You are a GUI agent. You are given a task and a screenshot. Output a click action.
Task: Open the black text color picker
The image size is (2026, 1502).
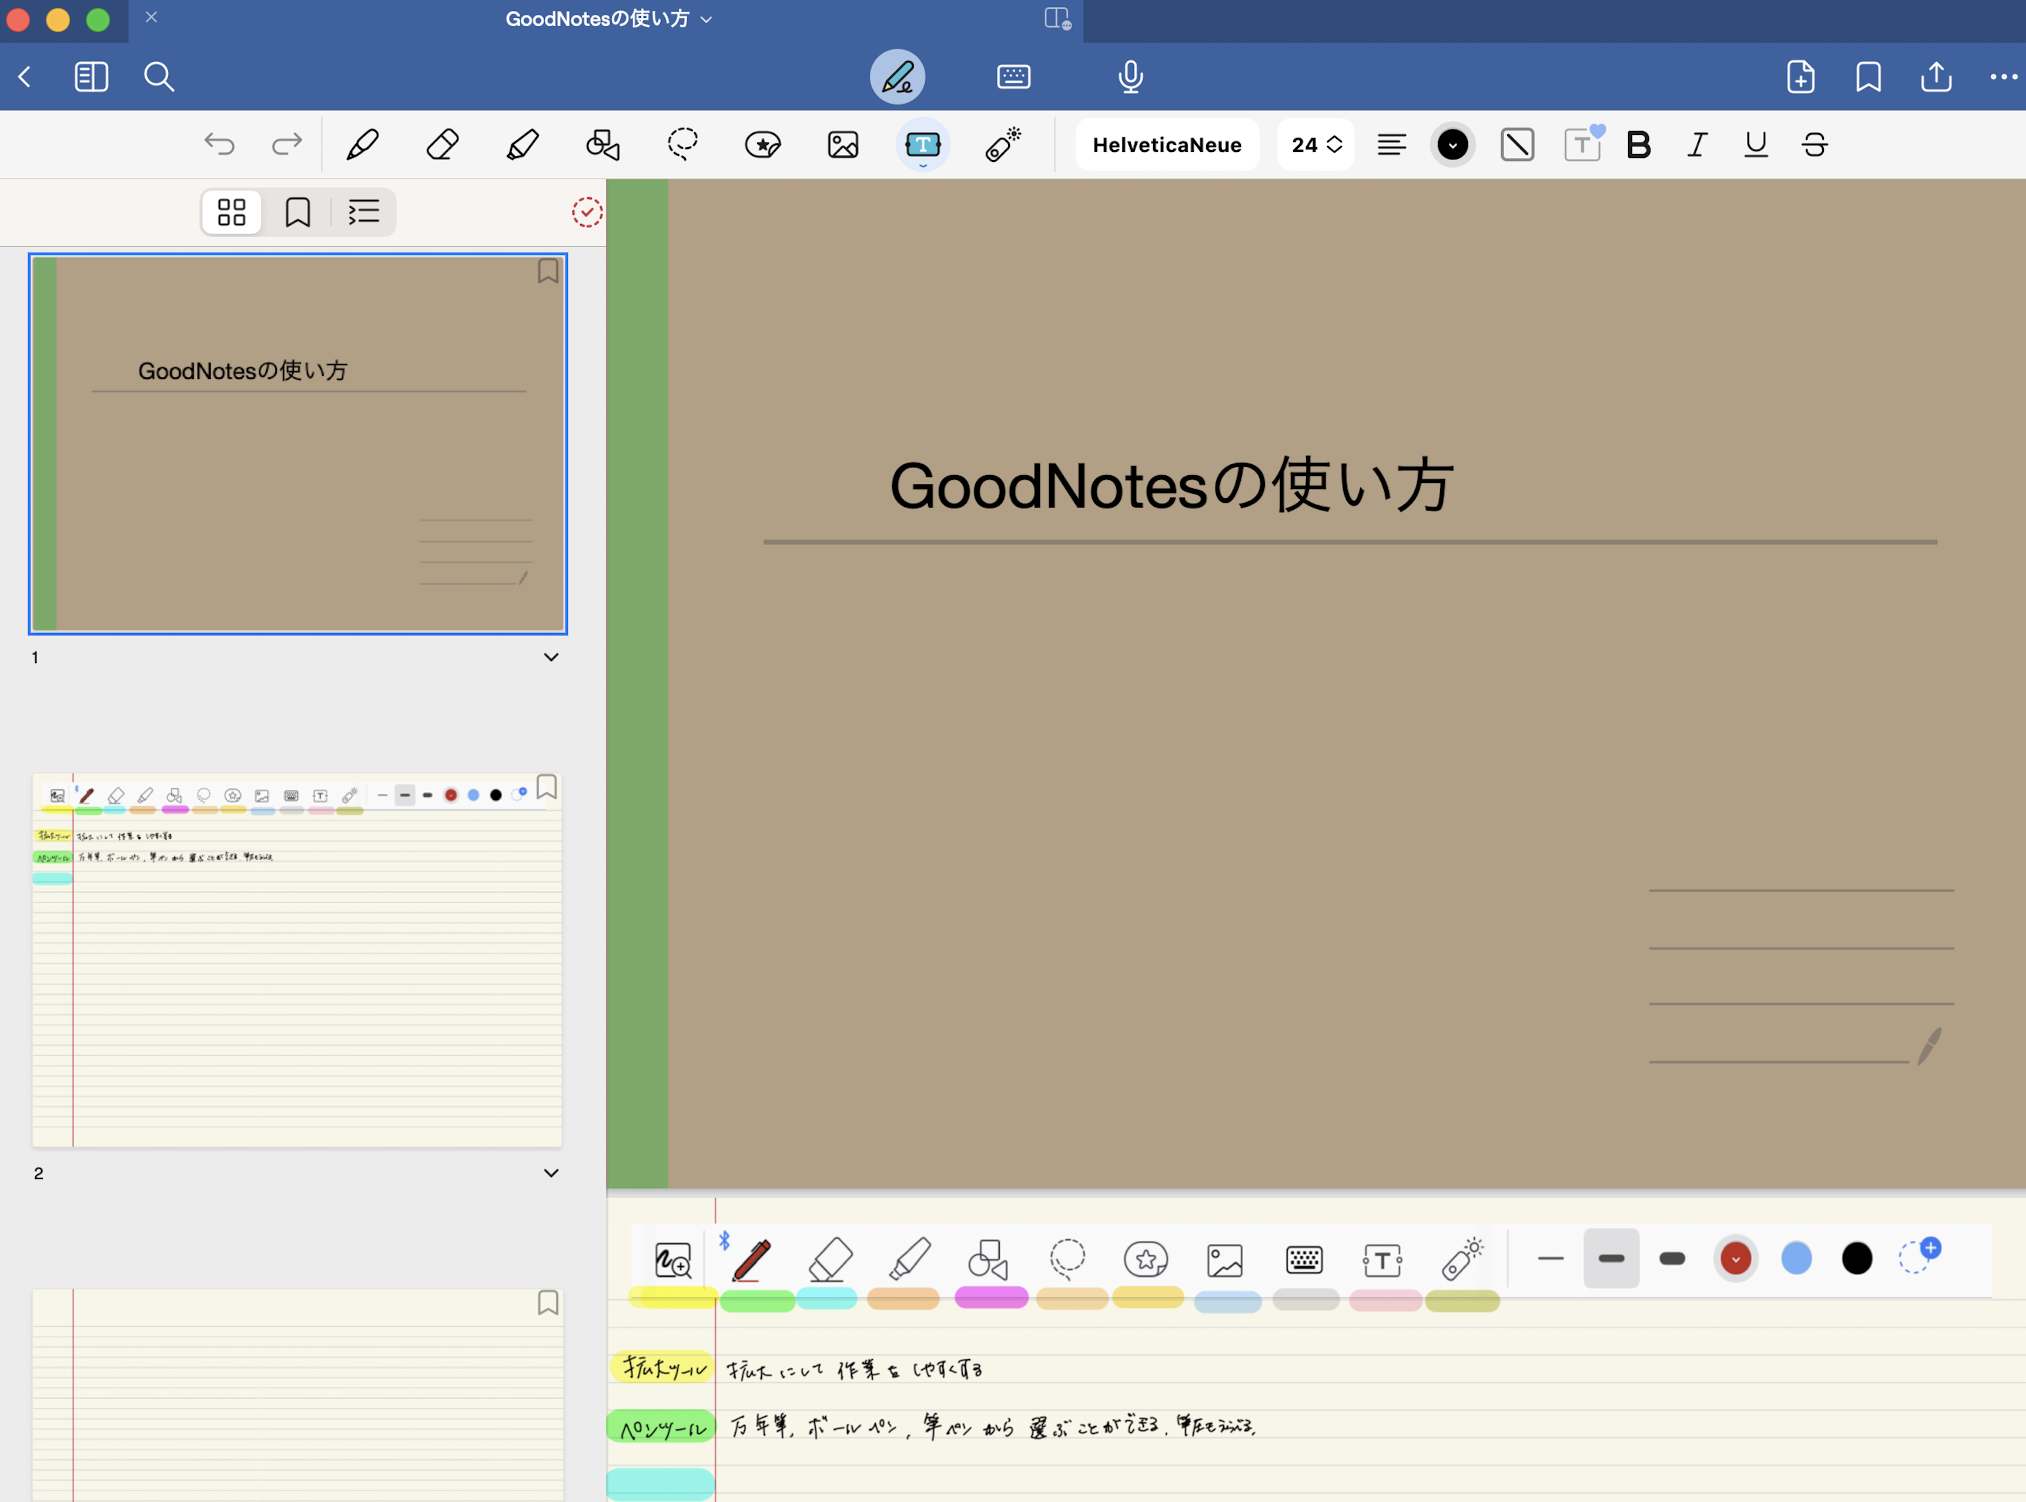coord(1452,145)
